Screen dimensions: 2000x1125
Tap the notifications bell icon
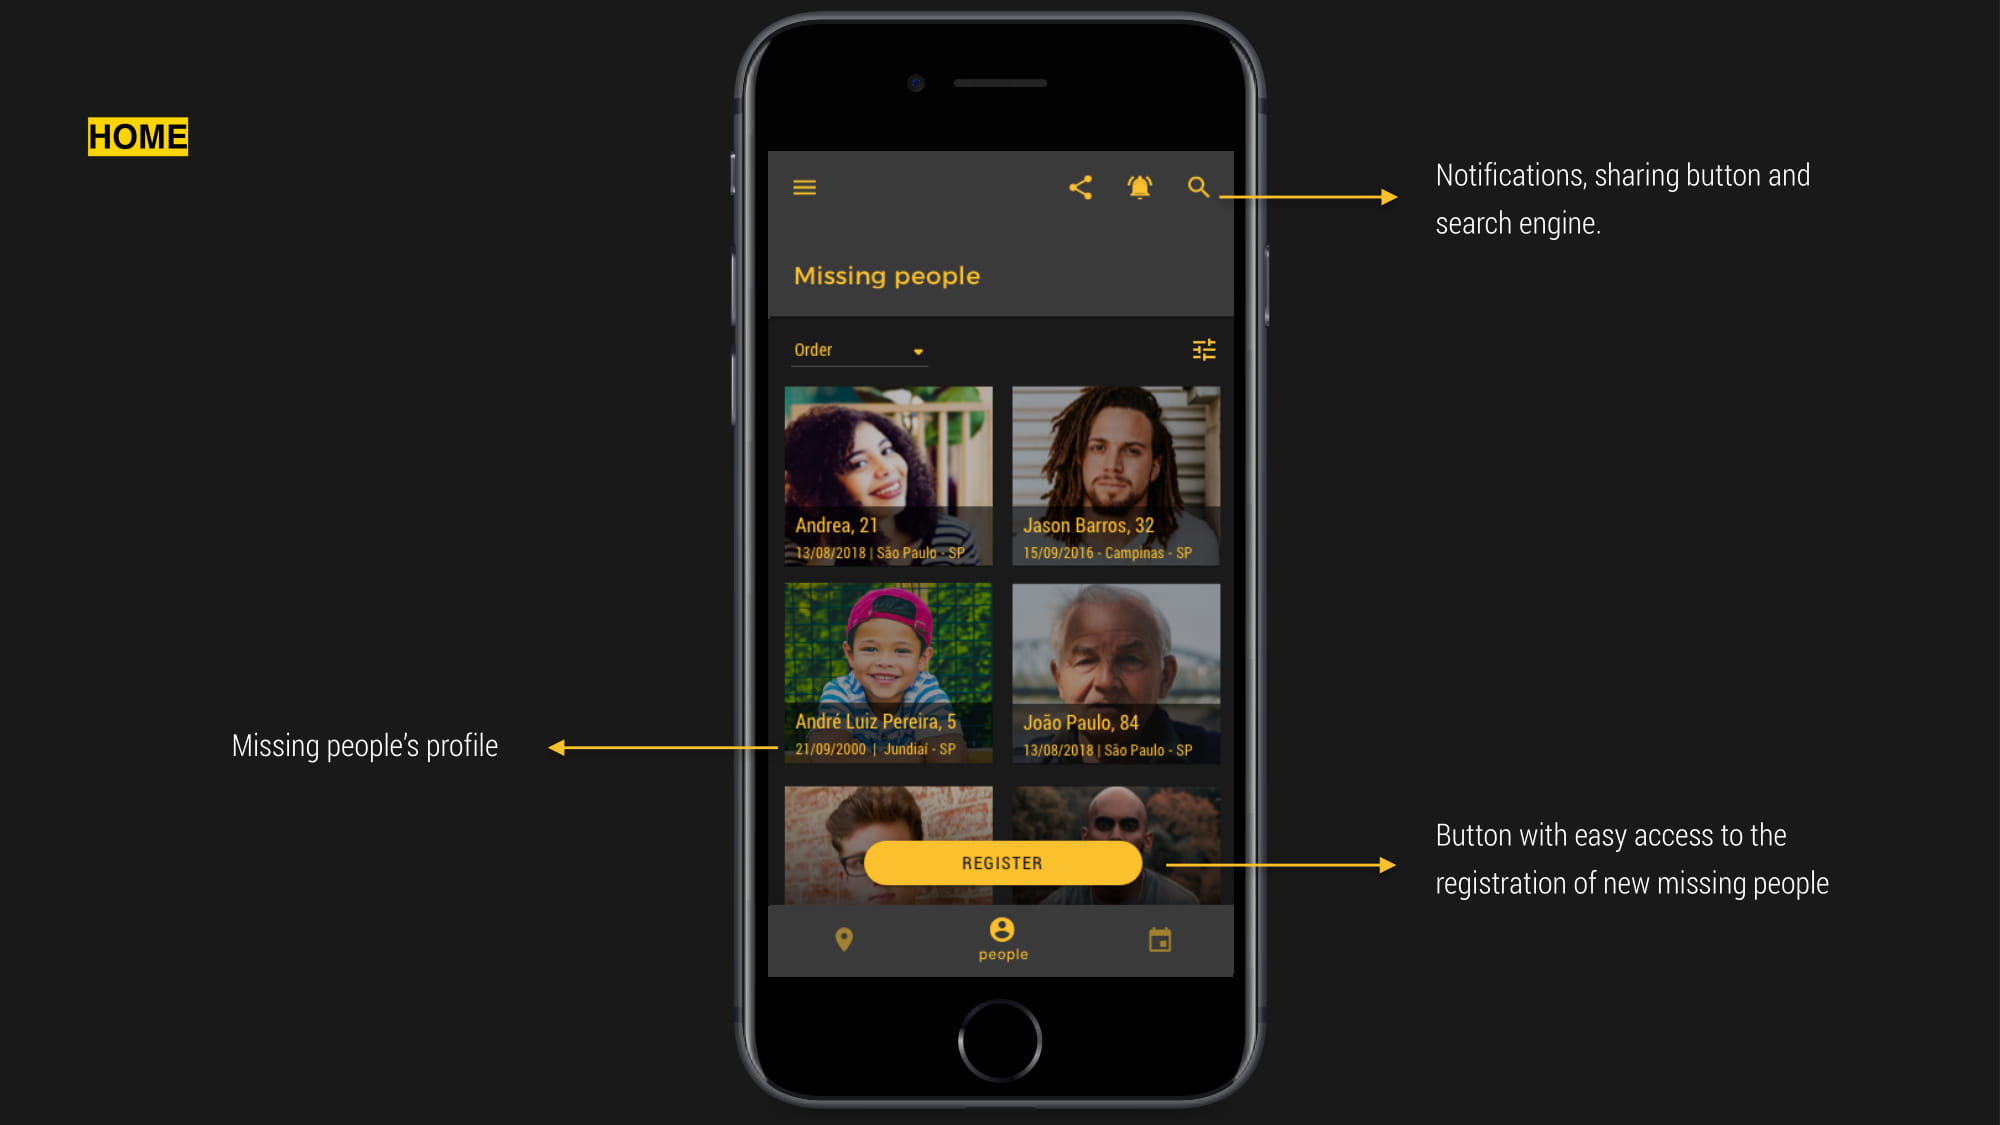tap(1140, 185)
